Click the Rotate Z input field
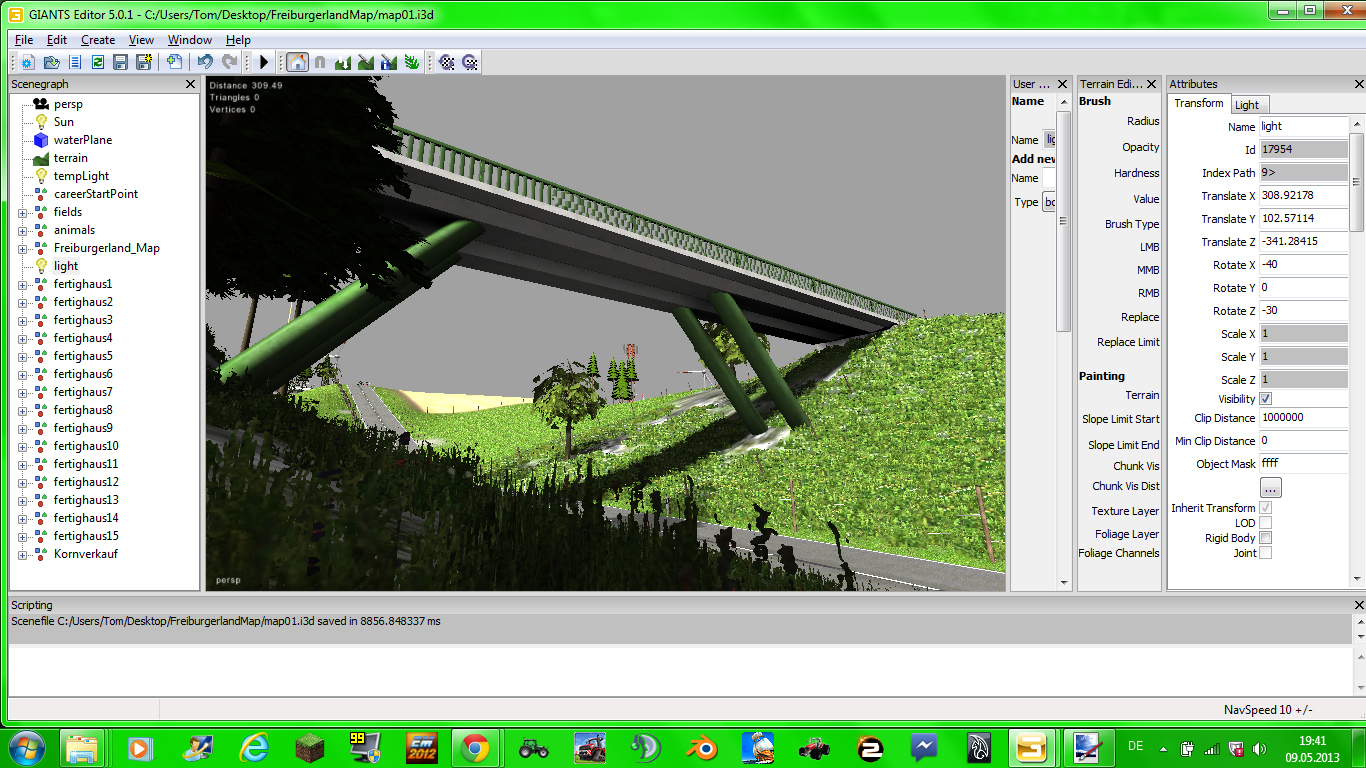The width and height of the screenshot is (1366, 768). [1304, 311]
